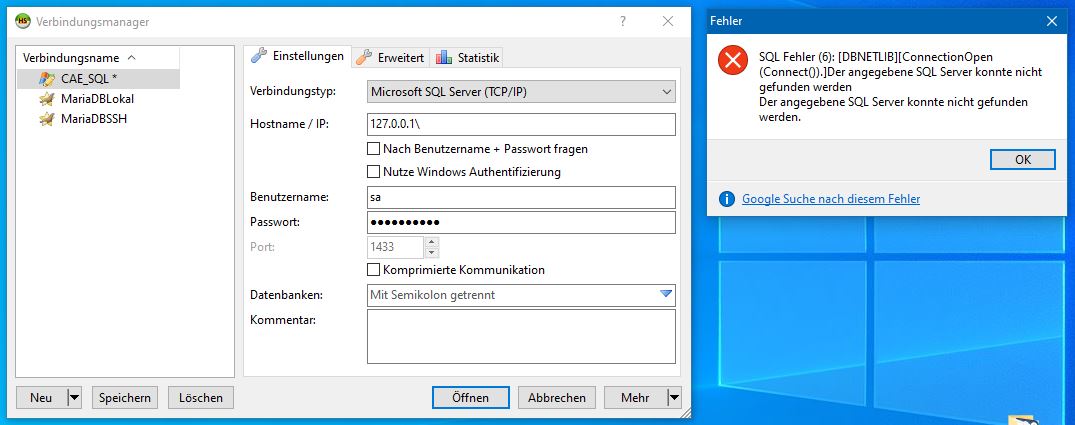
Task: Open the Verbindungstyp dropdown
Action: (521, 91)
